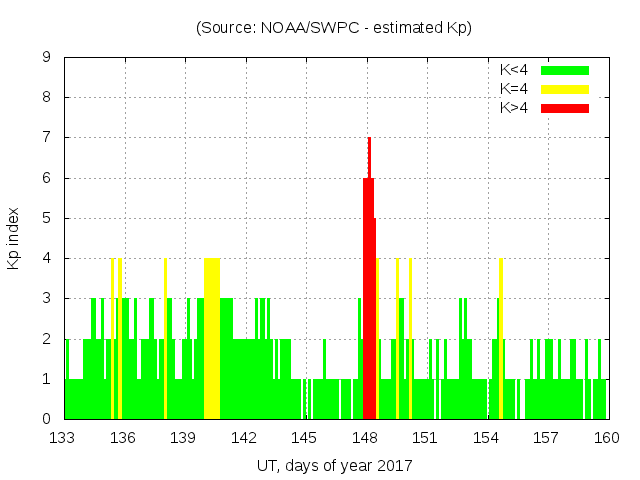Click the 160 tick label on x-axis
640x480 pixels.
pos(607,438)
